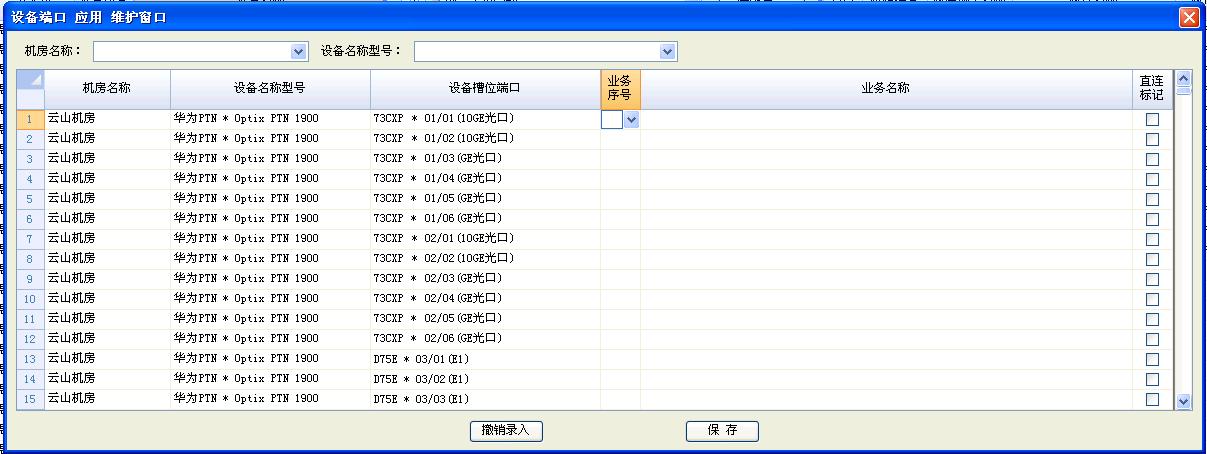Click cell 73CXP * 02/03 (GE光口)
Screen dimensions: 1207x454
pyautogui.click(x=485, y=279)
